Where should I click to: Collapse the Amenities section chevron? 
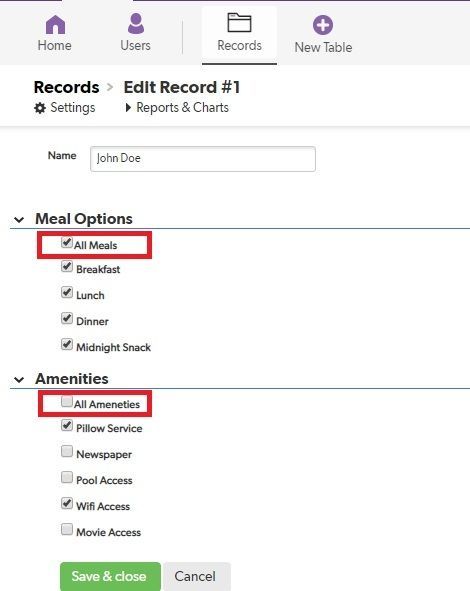(x=19, y=380)
